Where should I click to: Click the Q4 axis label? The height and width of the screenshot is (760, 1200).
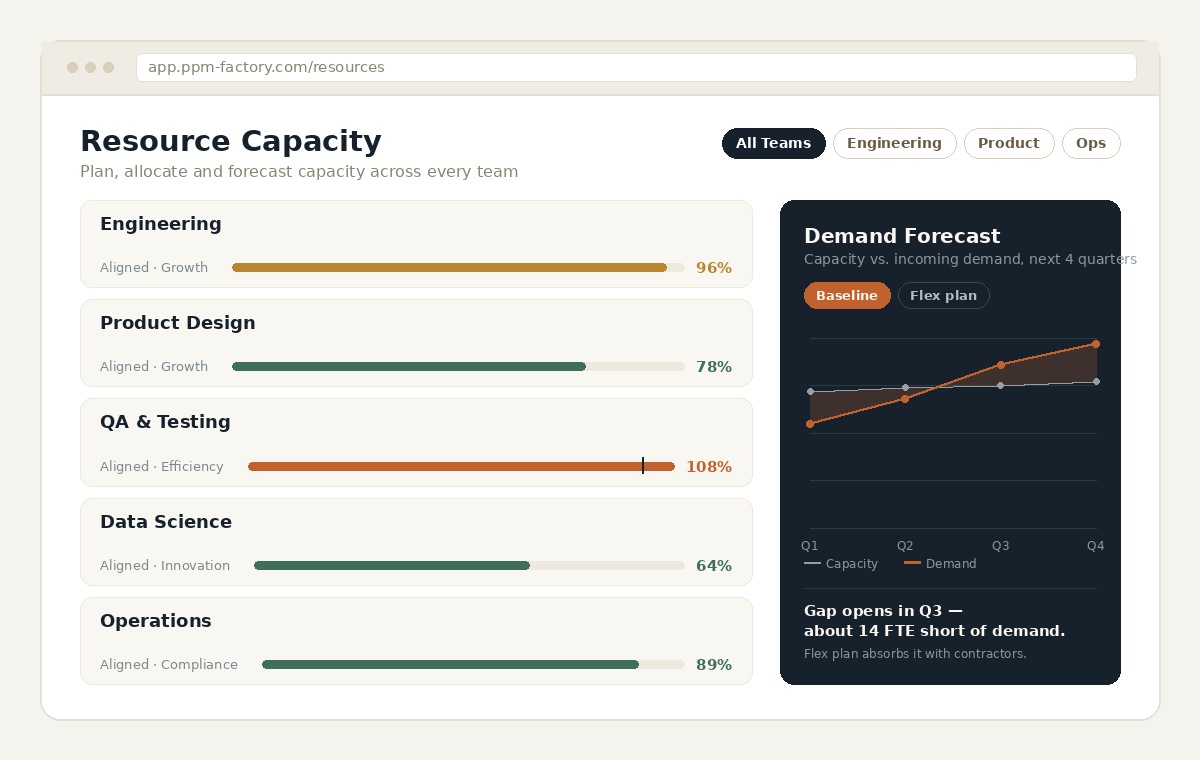click(x=1096, y=546)
